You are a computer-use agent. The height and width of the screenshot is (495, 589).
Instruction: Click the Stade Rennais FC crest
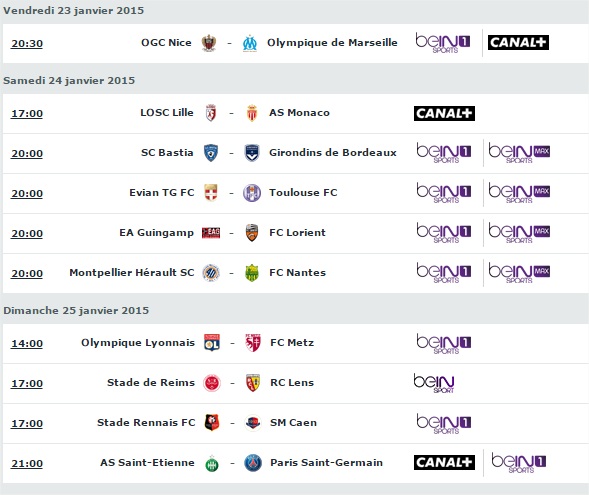(x=212, y=423)
